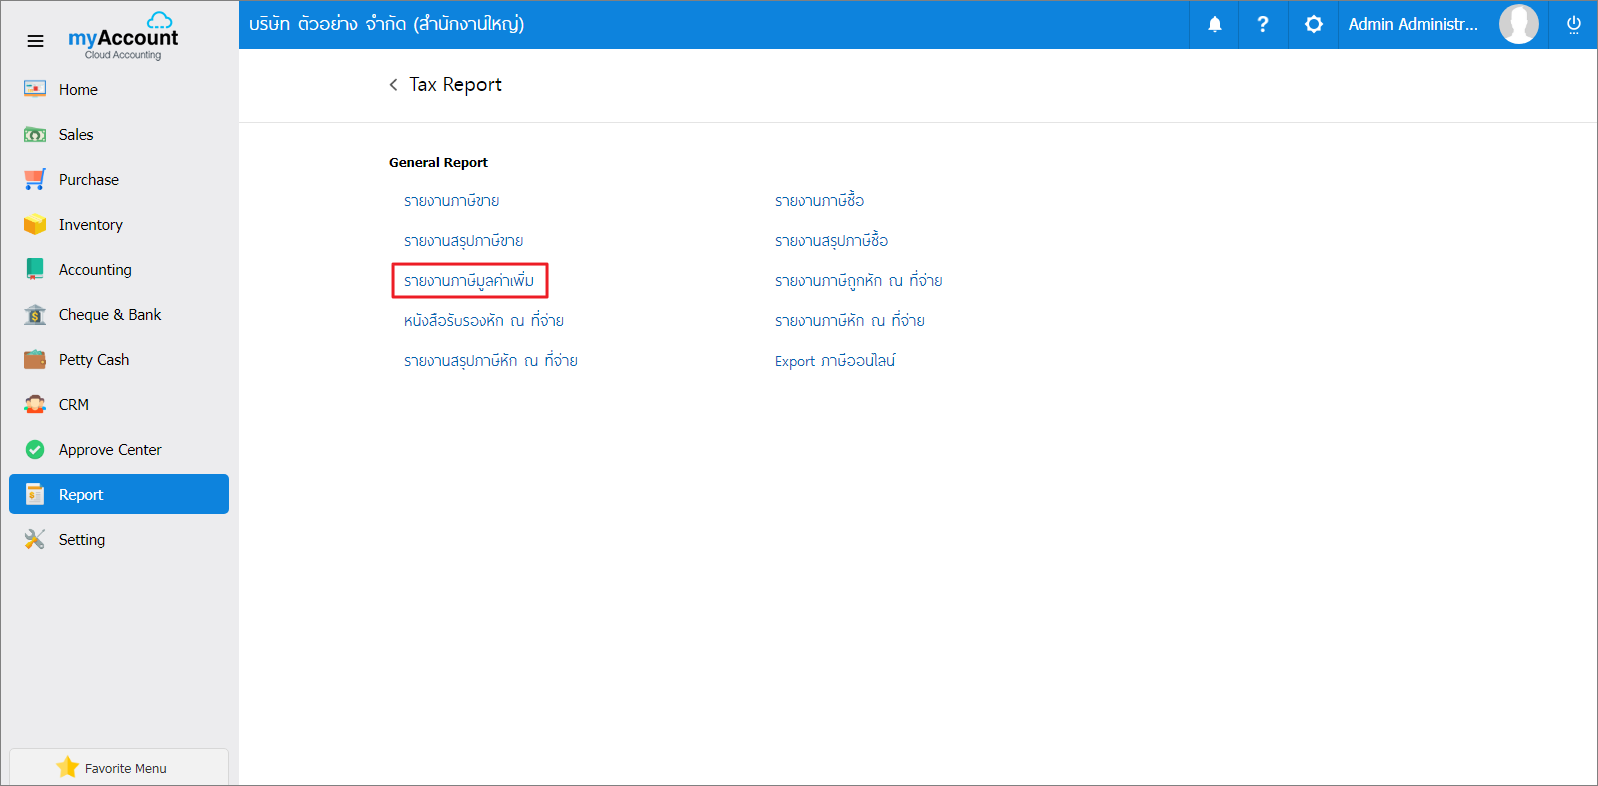Open Export ภาษีออนไลน์ link
The height and width of the screenshot is (786, 1598).
pyautogui.click(x=835, y=361)
